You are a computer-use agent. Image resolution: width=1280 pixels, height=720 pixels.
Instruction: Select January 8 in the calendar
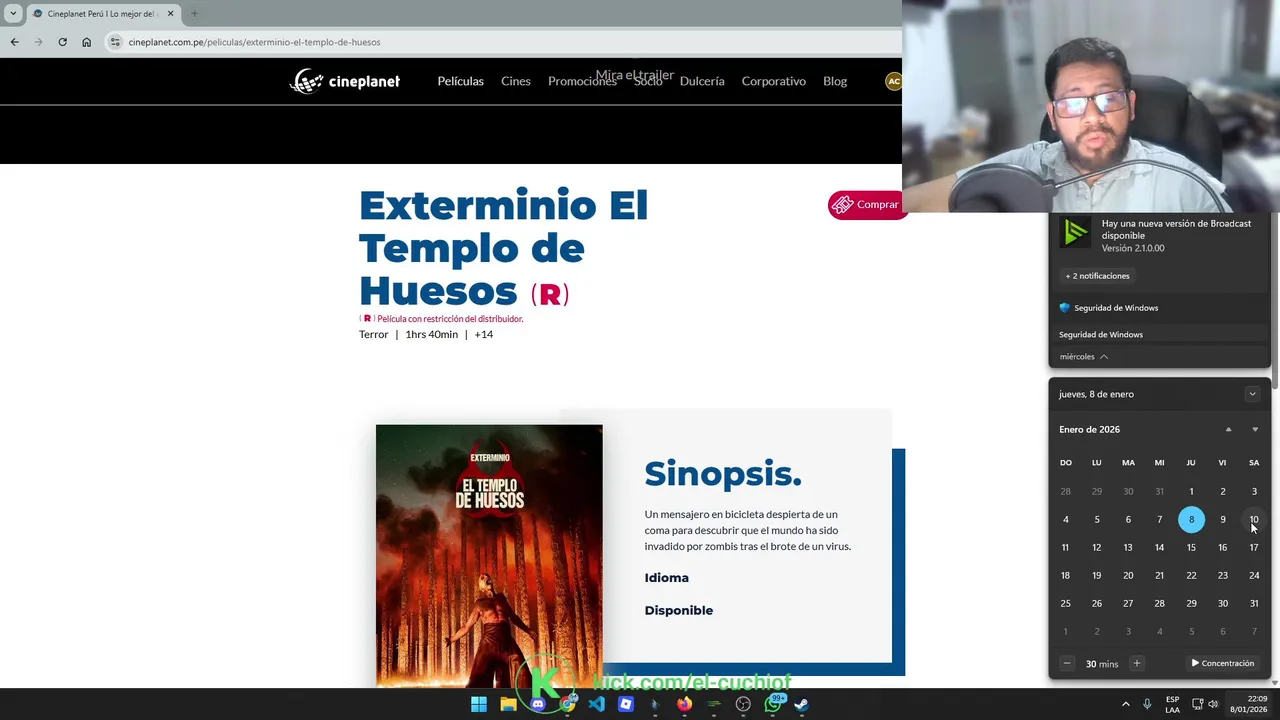point(1191,519)
